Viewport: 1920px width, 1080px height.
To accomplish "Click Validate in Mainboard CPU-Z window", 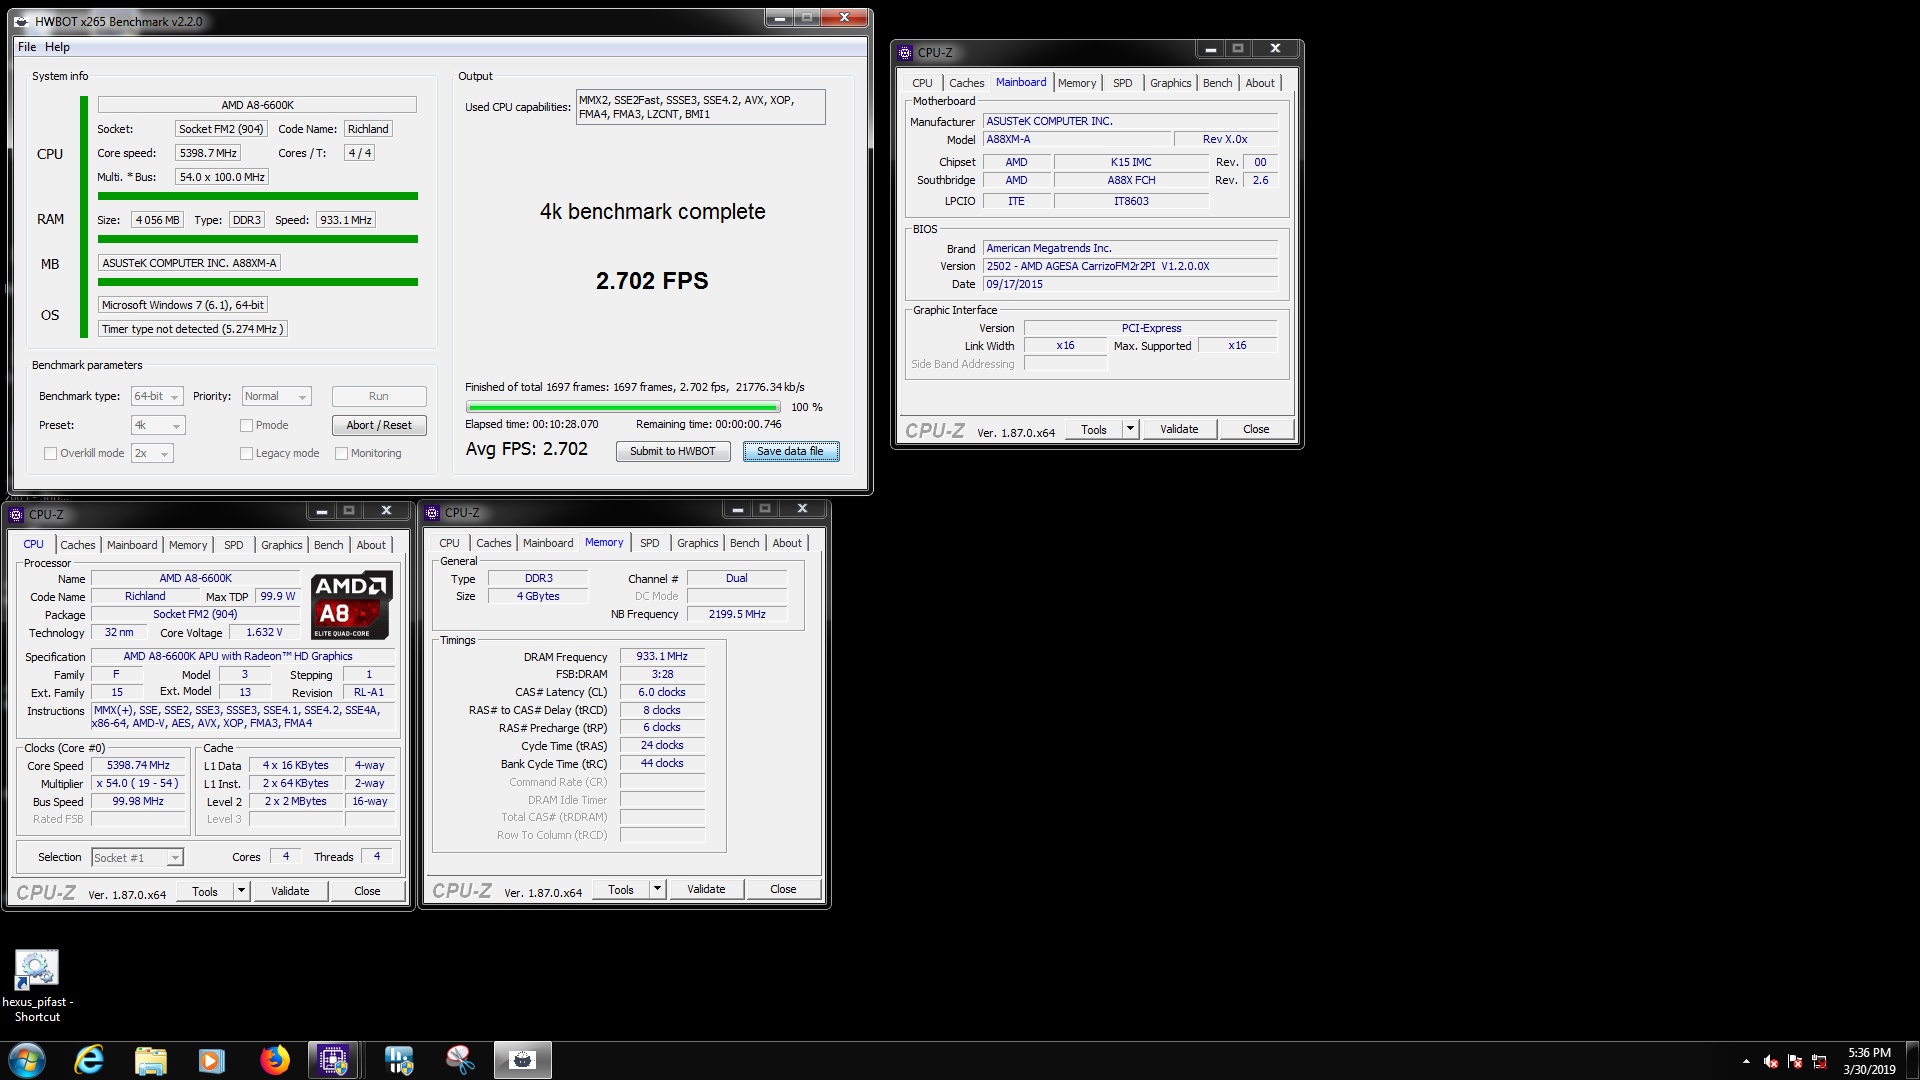I will pyautogui.click(x=1179, y=429).
